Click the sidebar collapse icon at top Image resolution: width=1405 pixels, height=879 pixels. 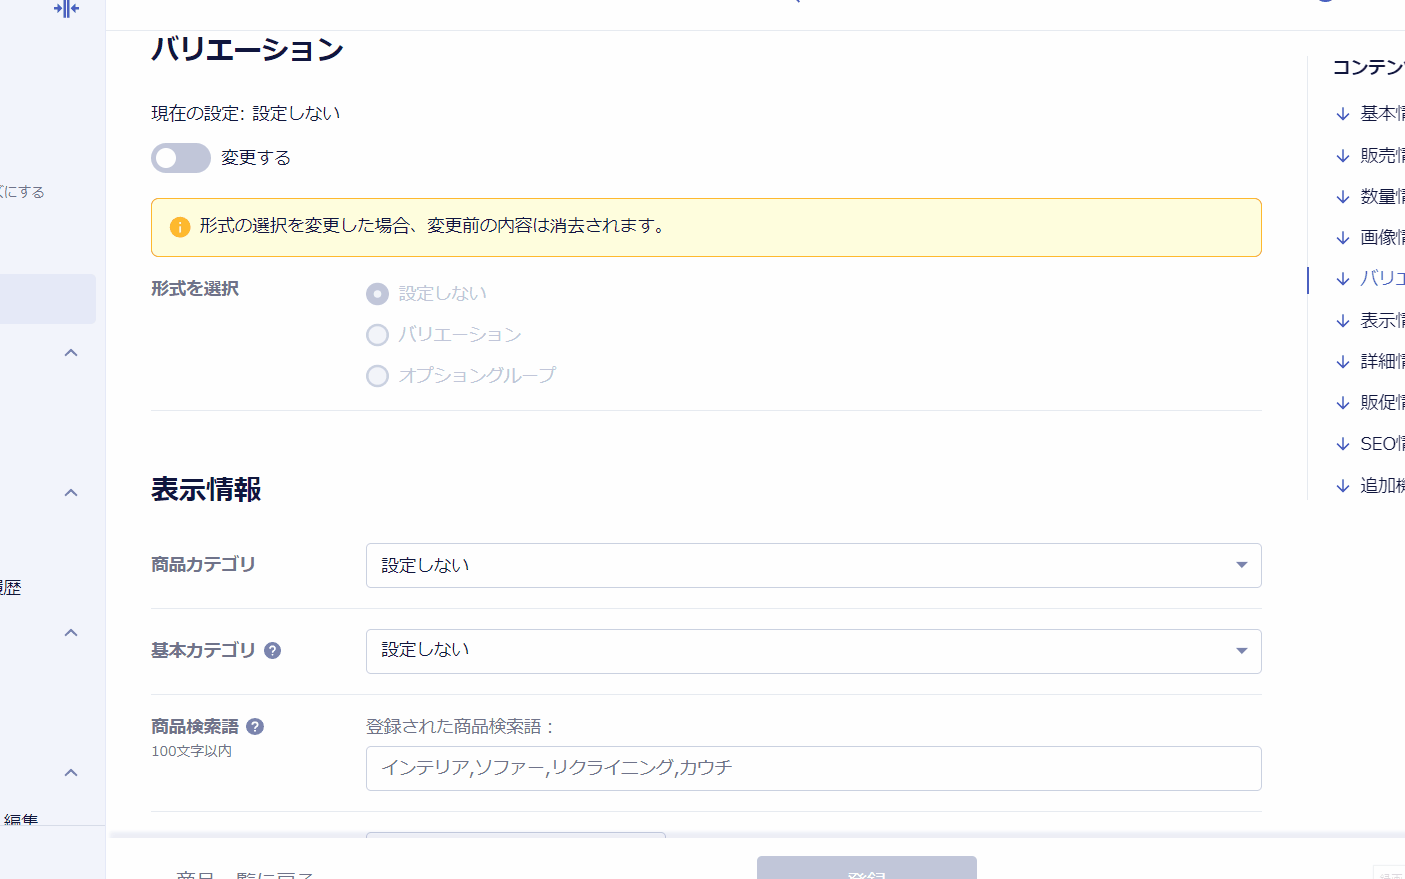pyautogui.click(x=66, y=9)
